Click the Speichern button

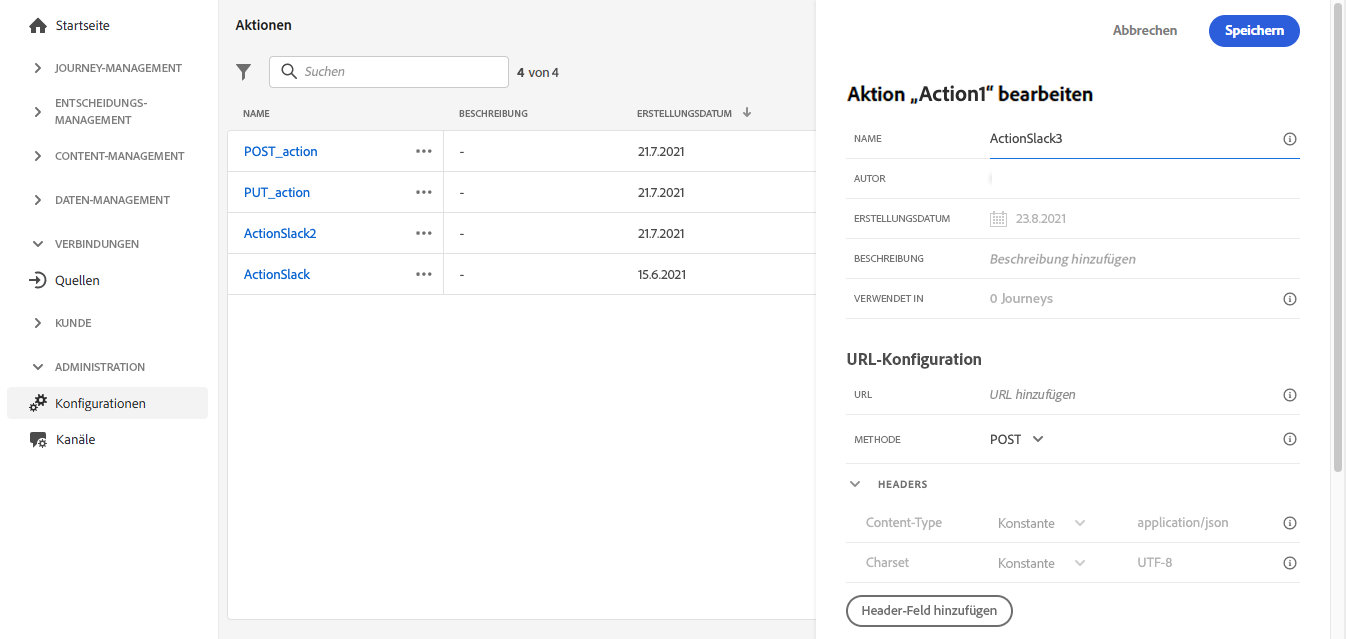[x=1253, y=31]
